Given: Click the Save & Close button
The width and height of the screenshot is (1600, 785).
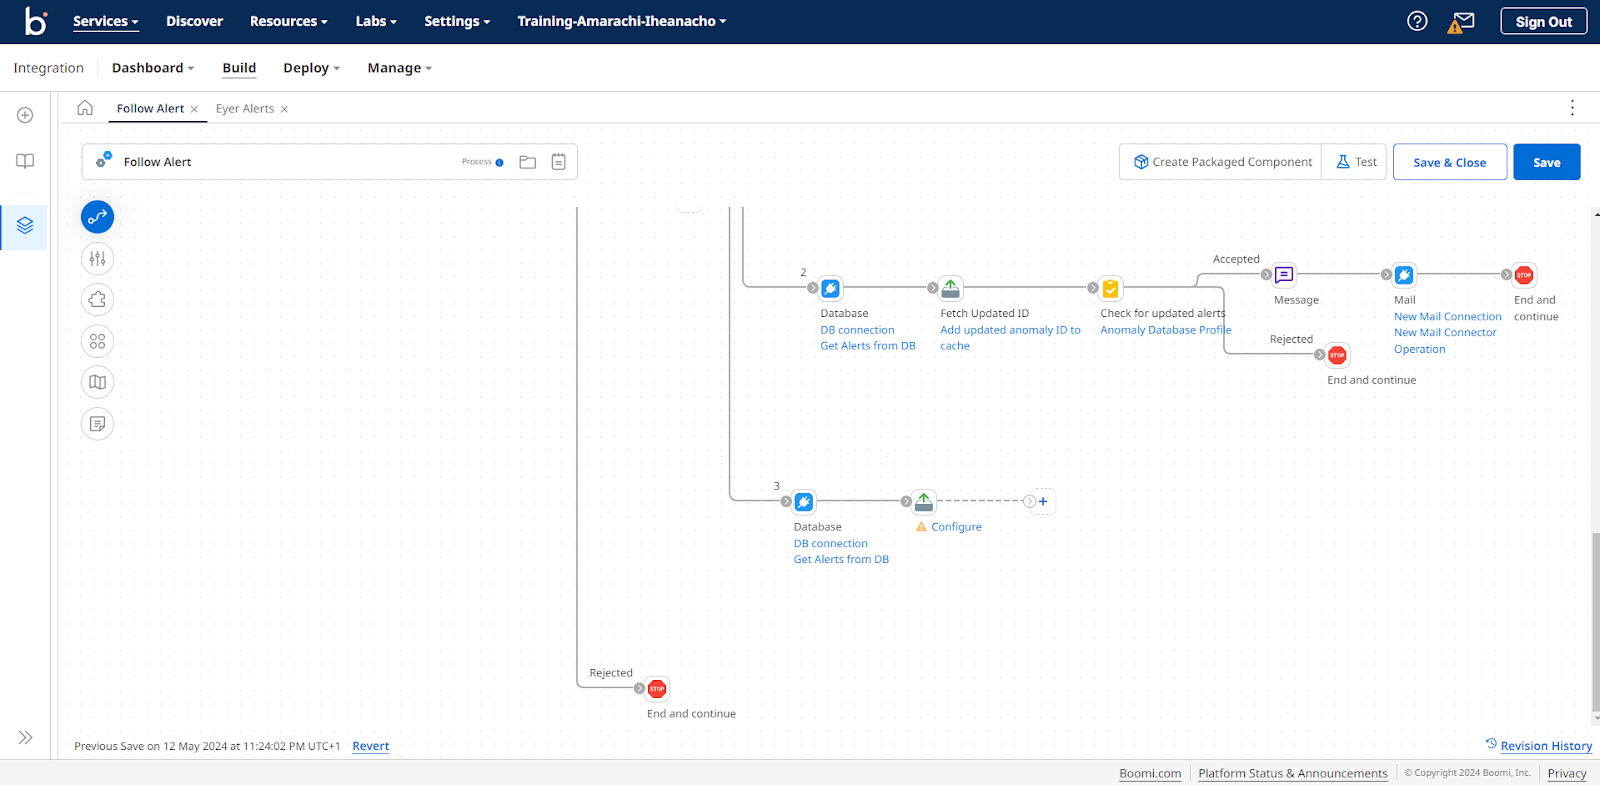Looking at the screenshot, I should tap(1450, 162).
